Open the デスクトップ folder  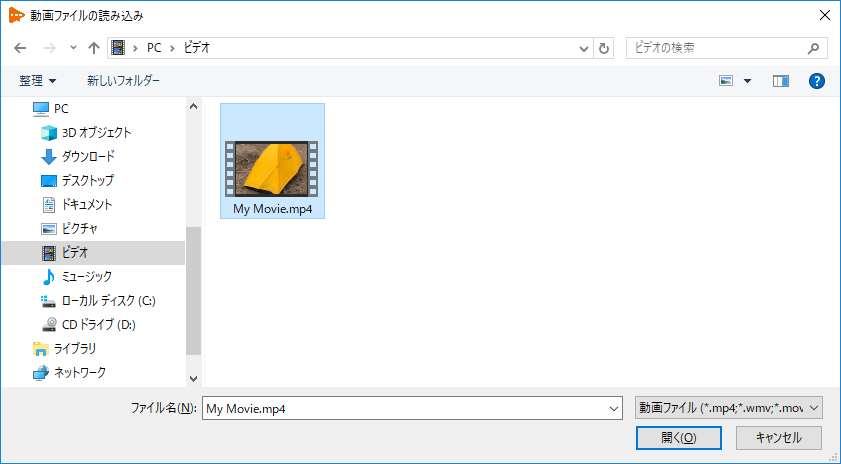tap(87, 181)
